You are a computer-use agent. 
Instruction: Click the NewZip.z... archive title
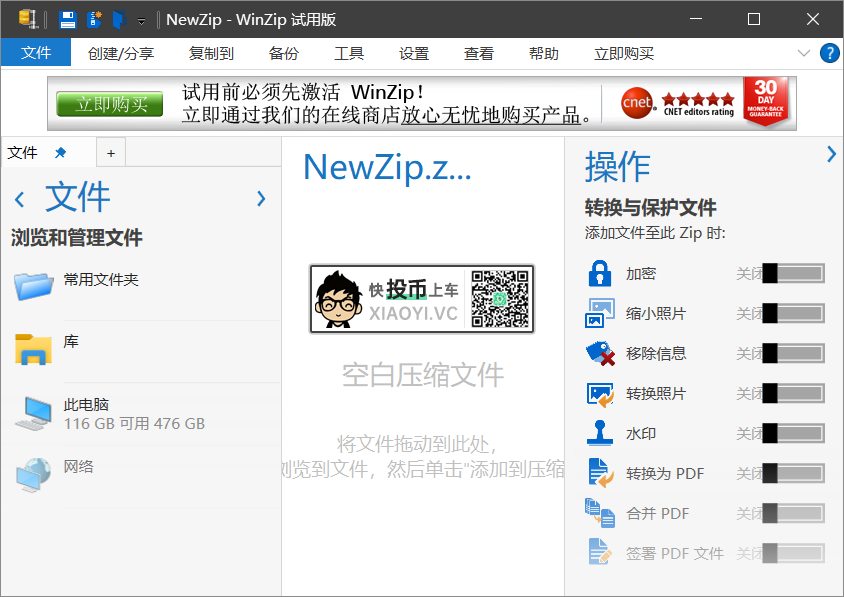click(388, 167)
